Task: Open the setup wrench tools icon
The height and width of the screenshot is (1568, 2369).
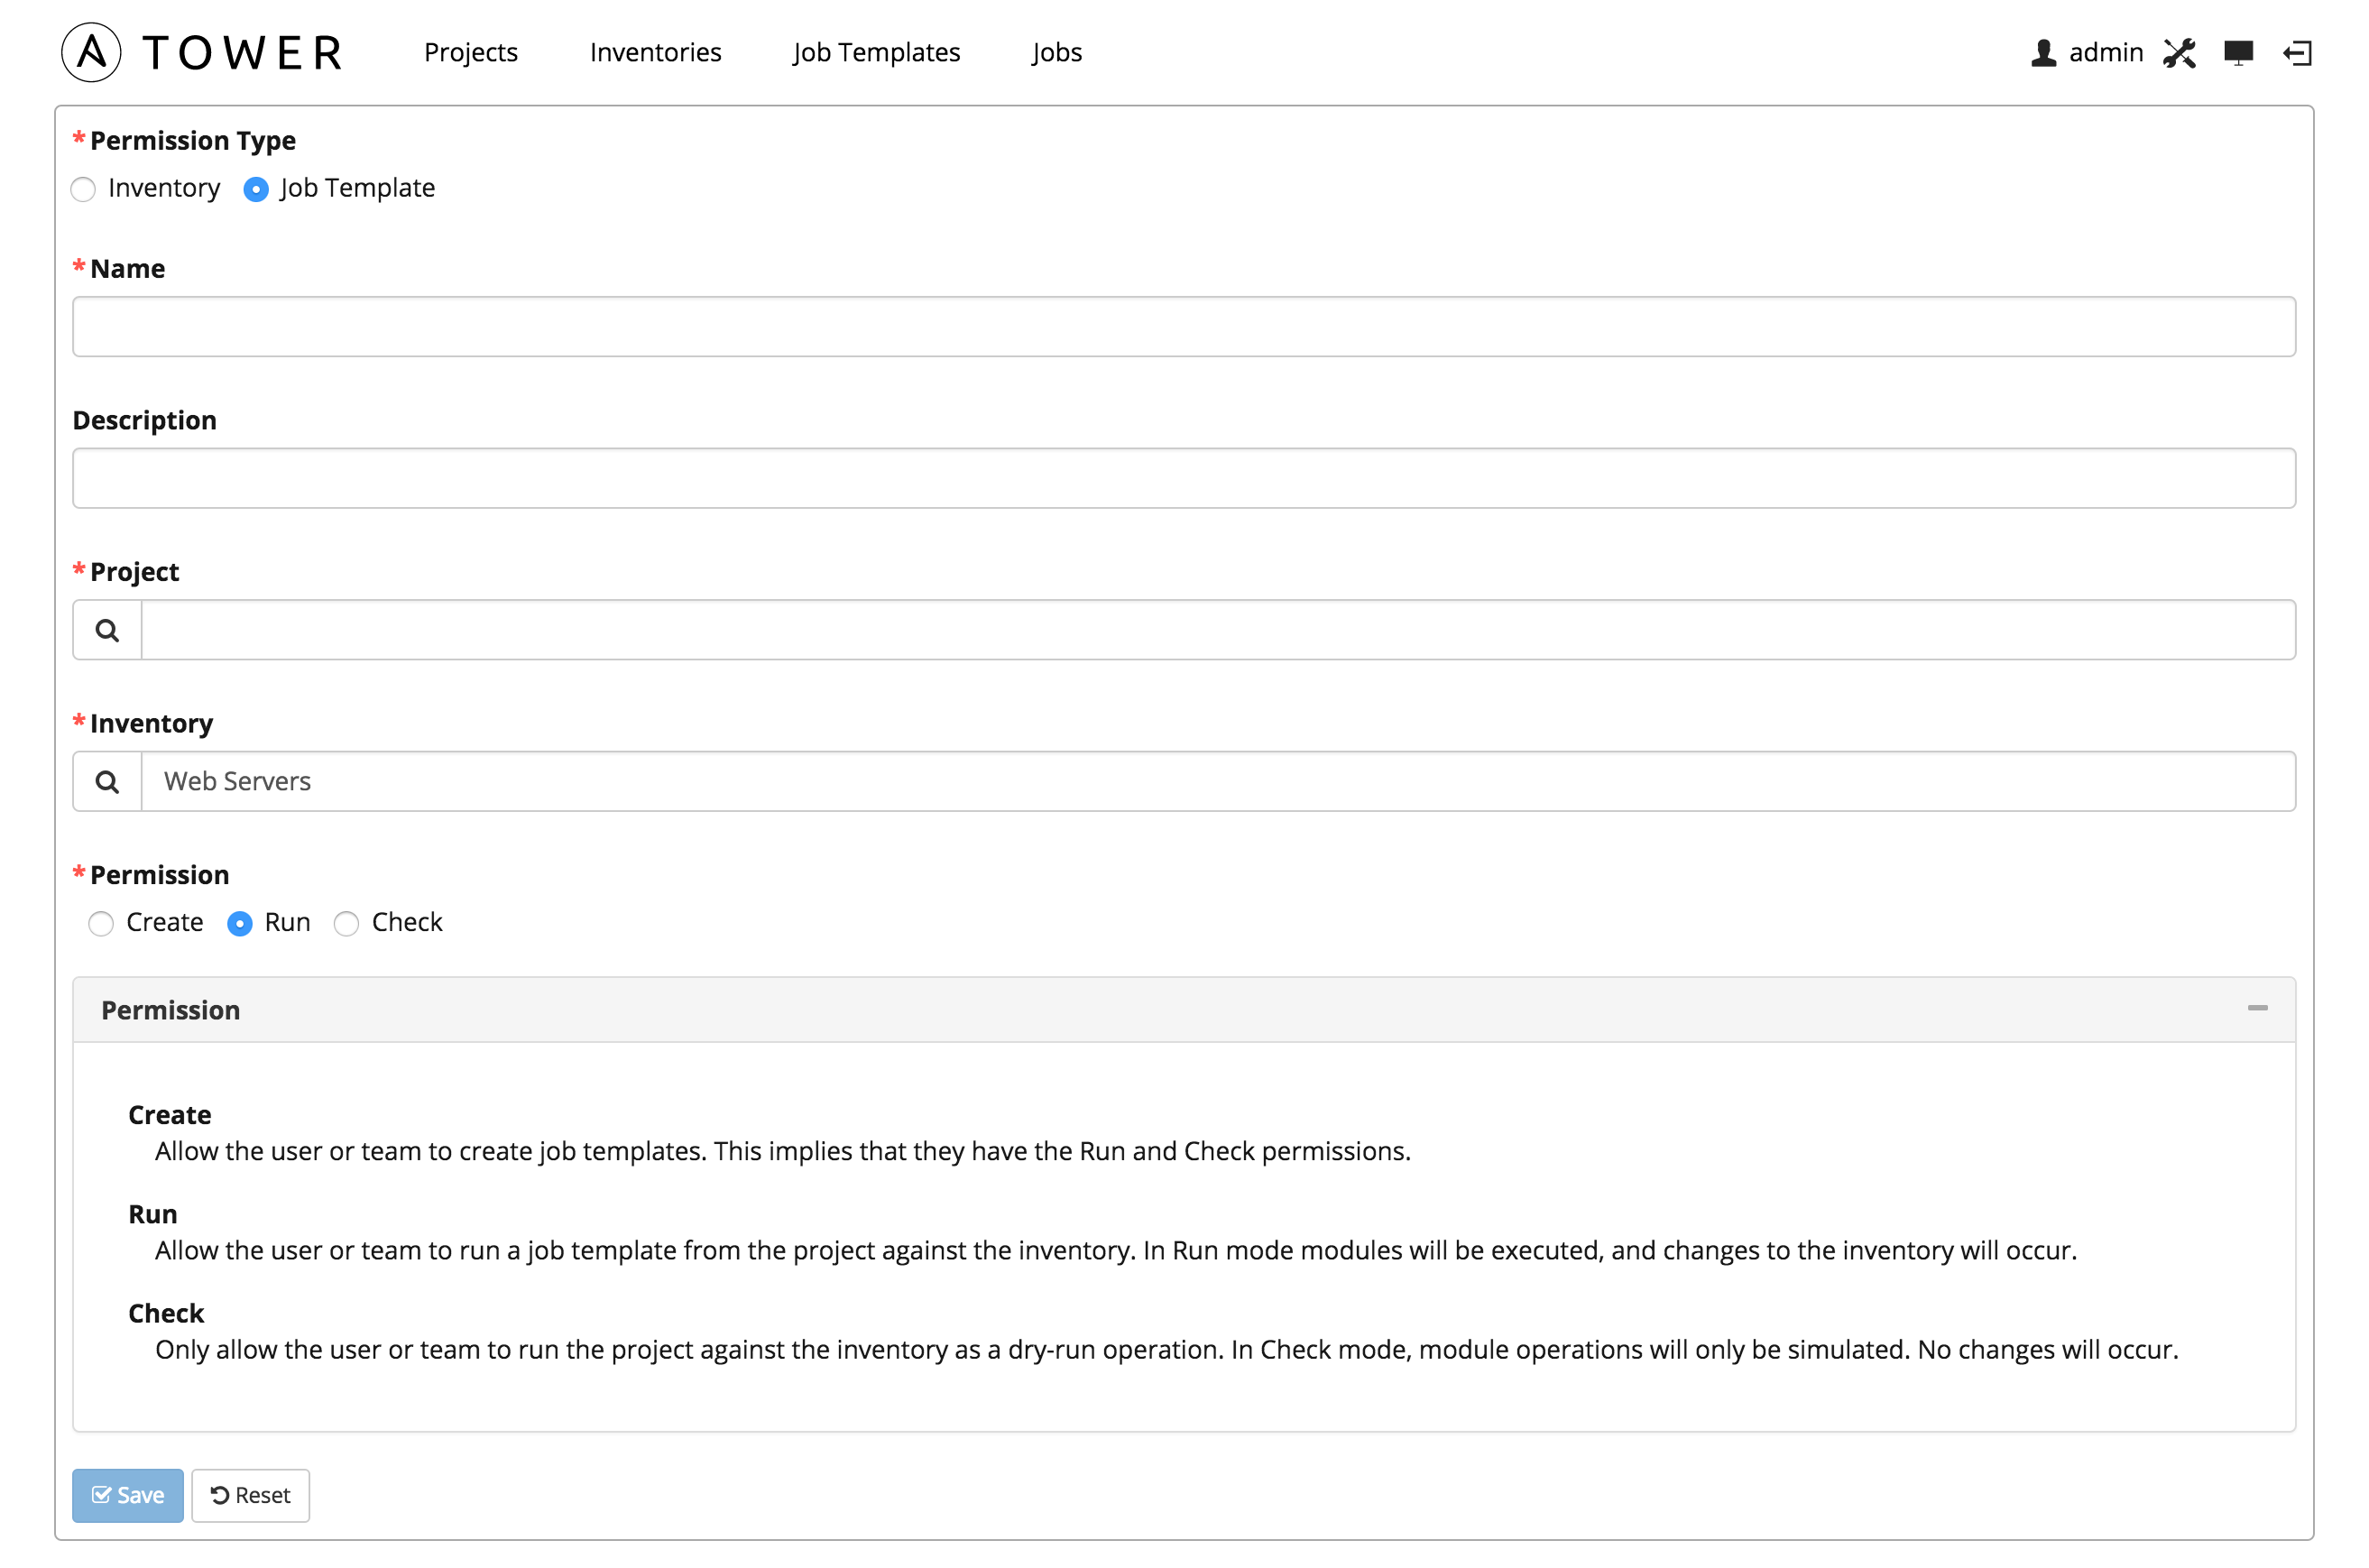Action: point(2179,53)
